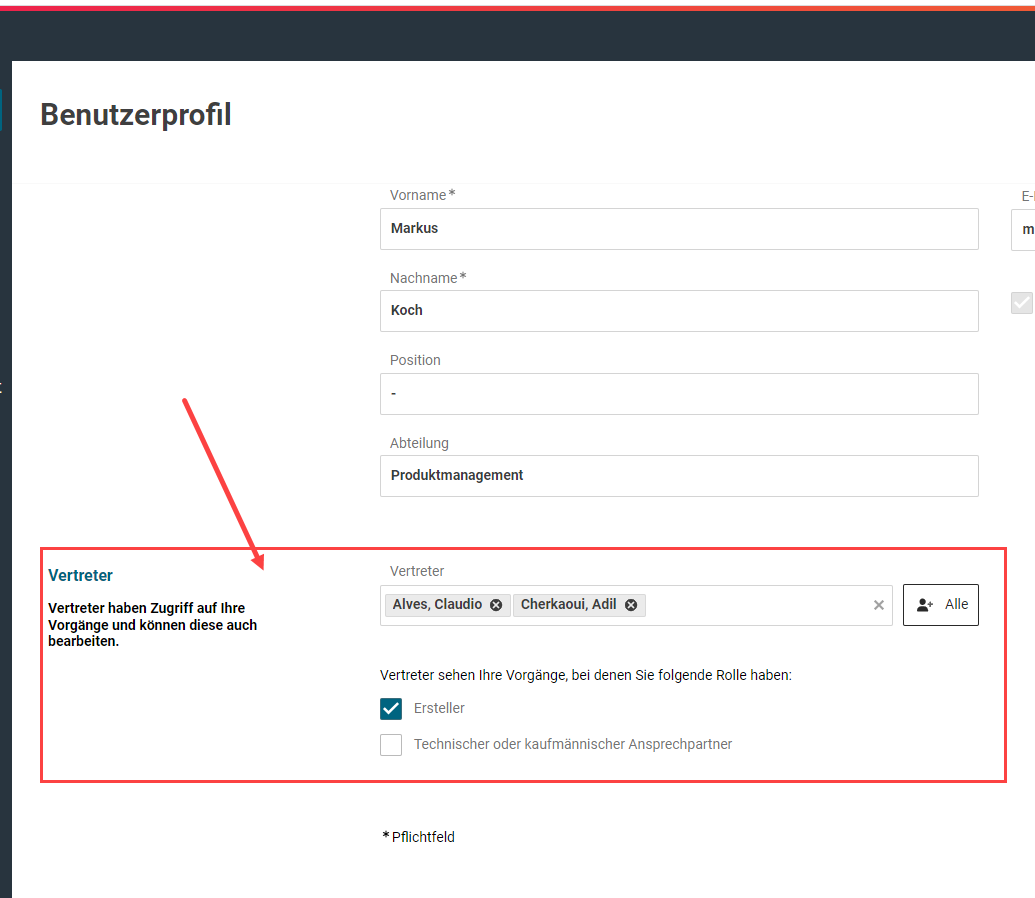Screen dimensions: 1035x898
Task: Focus the Vorname field containing Markus
Action: [679, 229]
